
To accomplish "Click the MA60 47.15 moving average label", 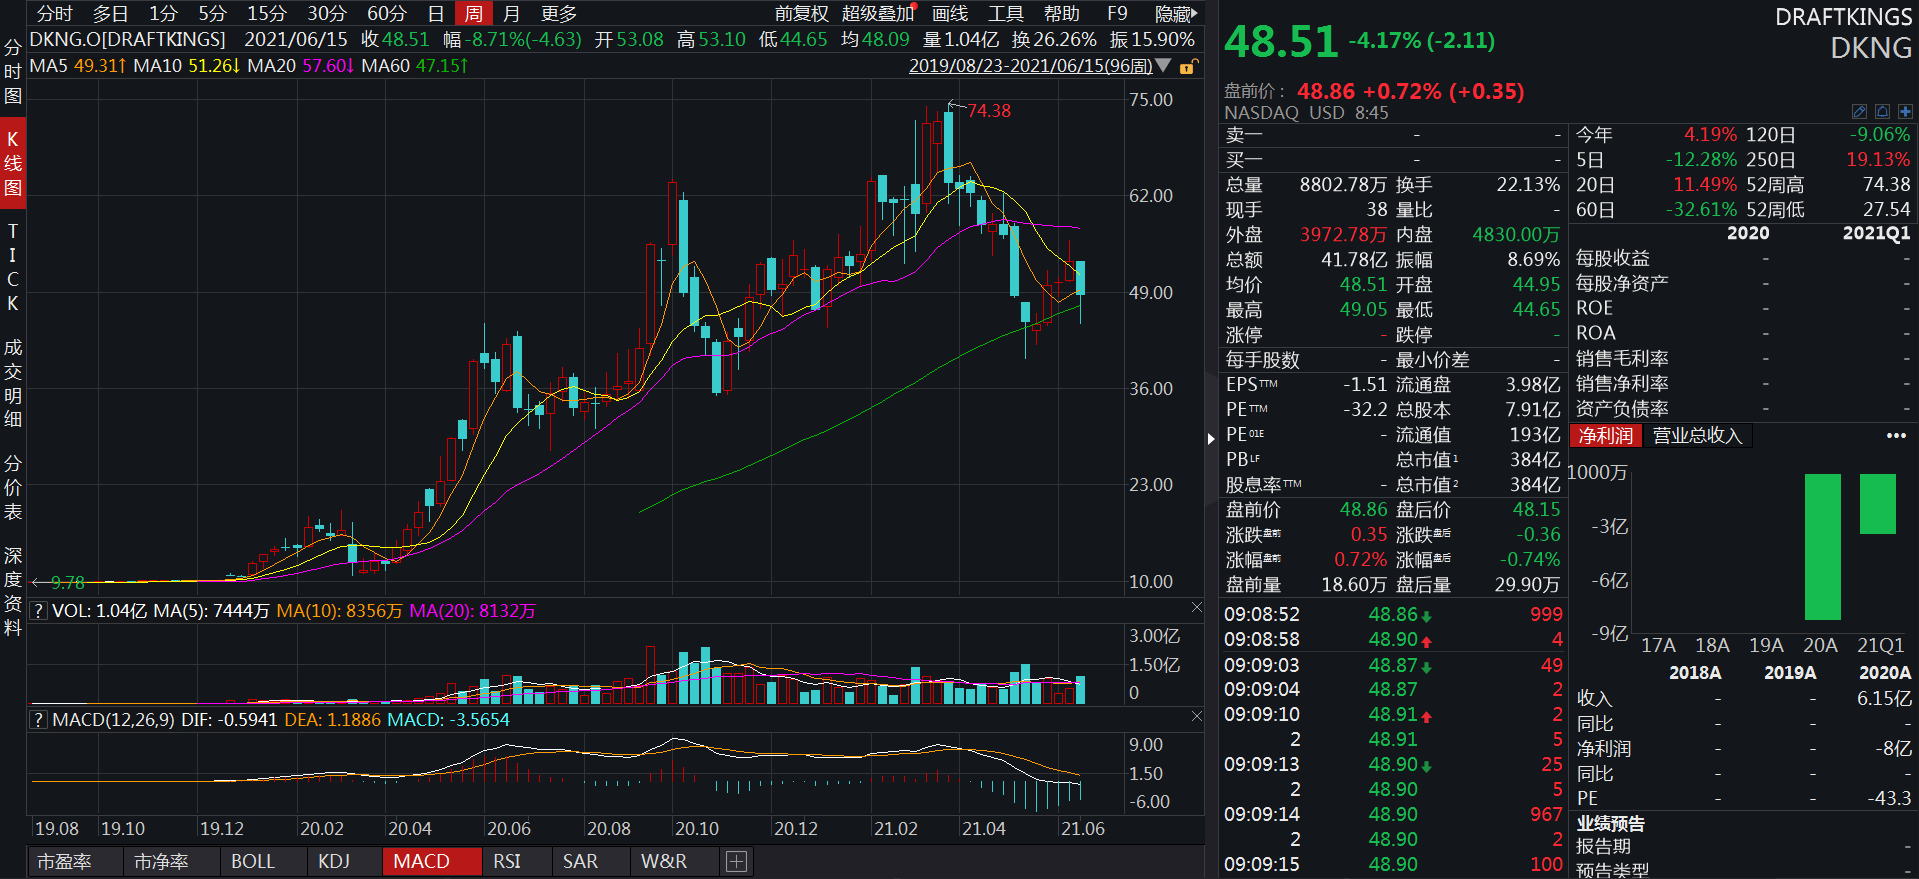I will pos(415,66).
